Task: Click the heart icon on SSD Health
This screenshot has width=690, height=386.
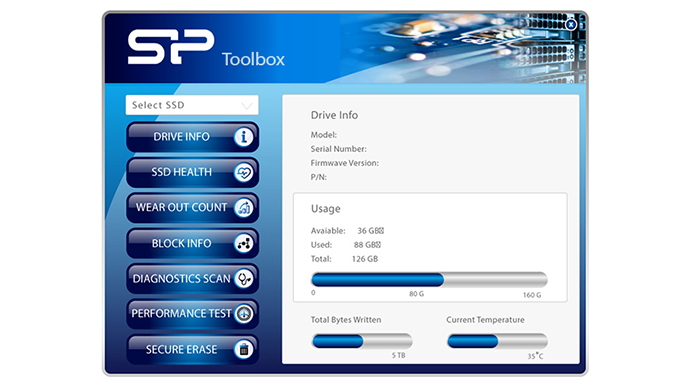Action: 243,173
